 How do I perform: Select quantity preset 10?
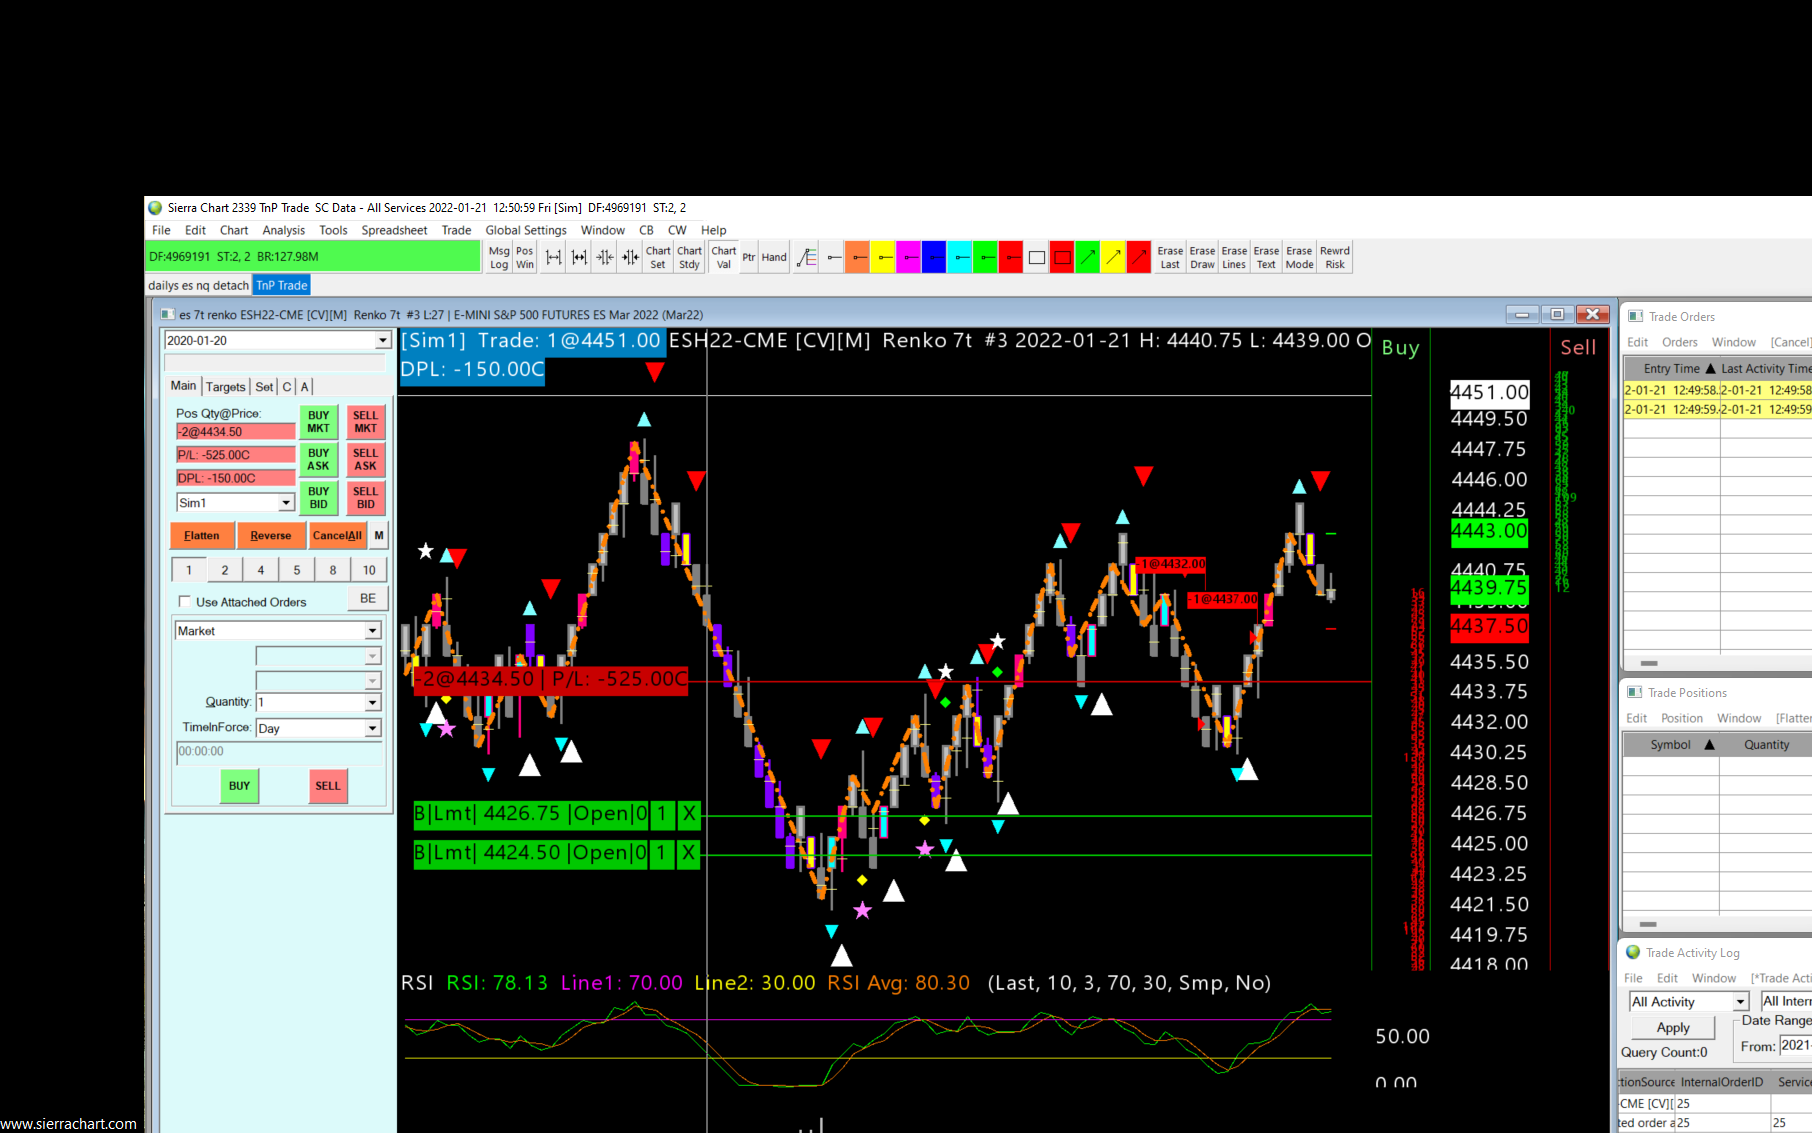pos(369,570)
